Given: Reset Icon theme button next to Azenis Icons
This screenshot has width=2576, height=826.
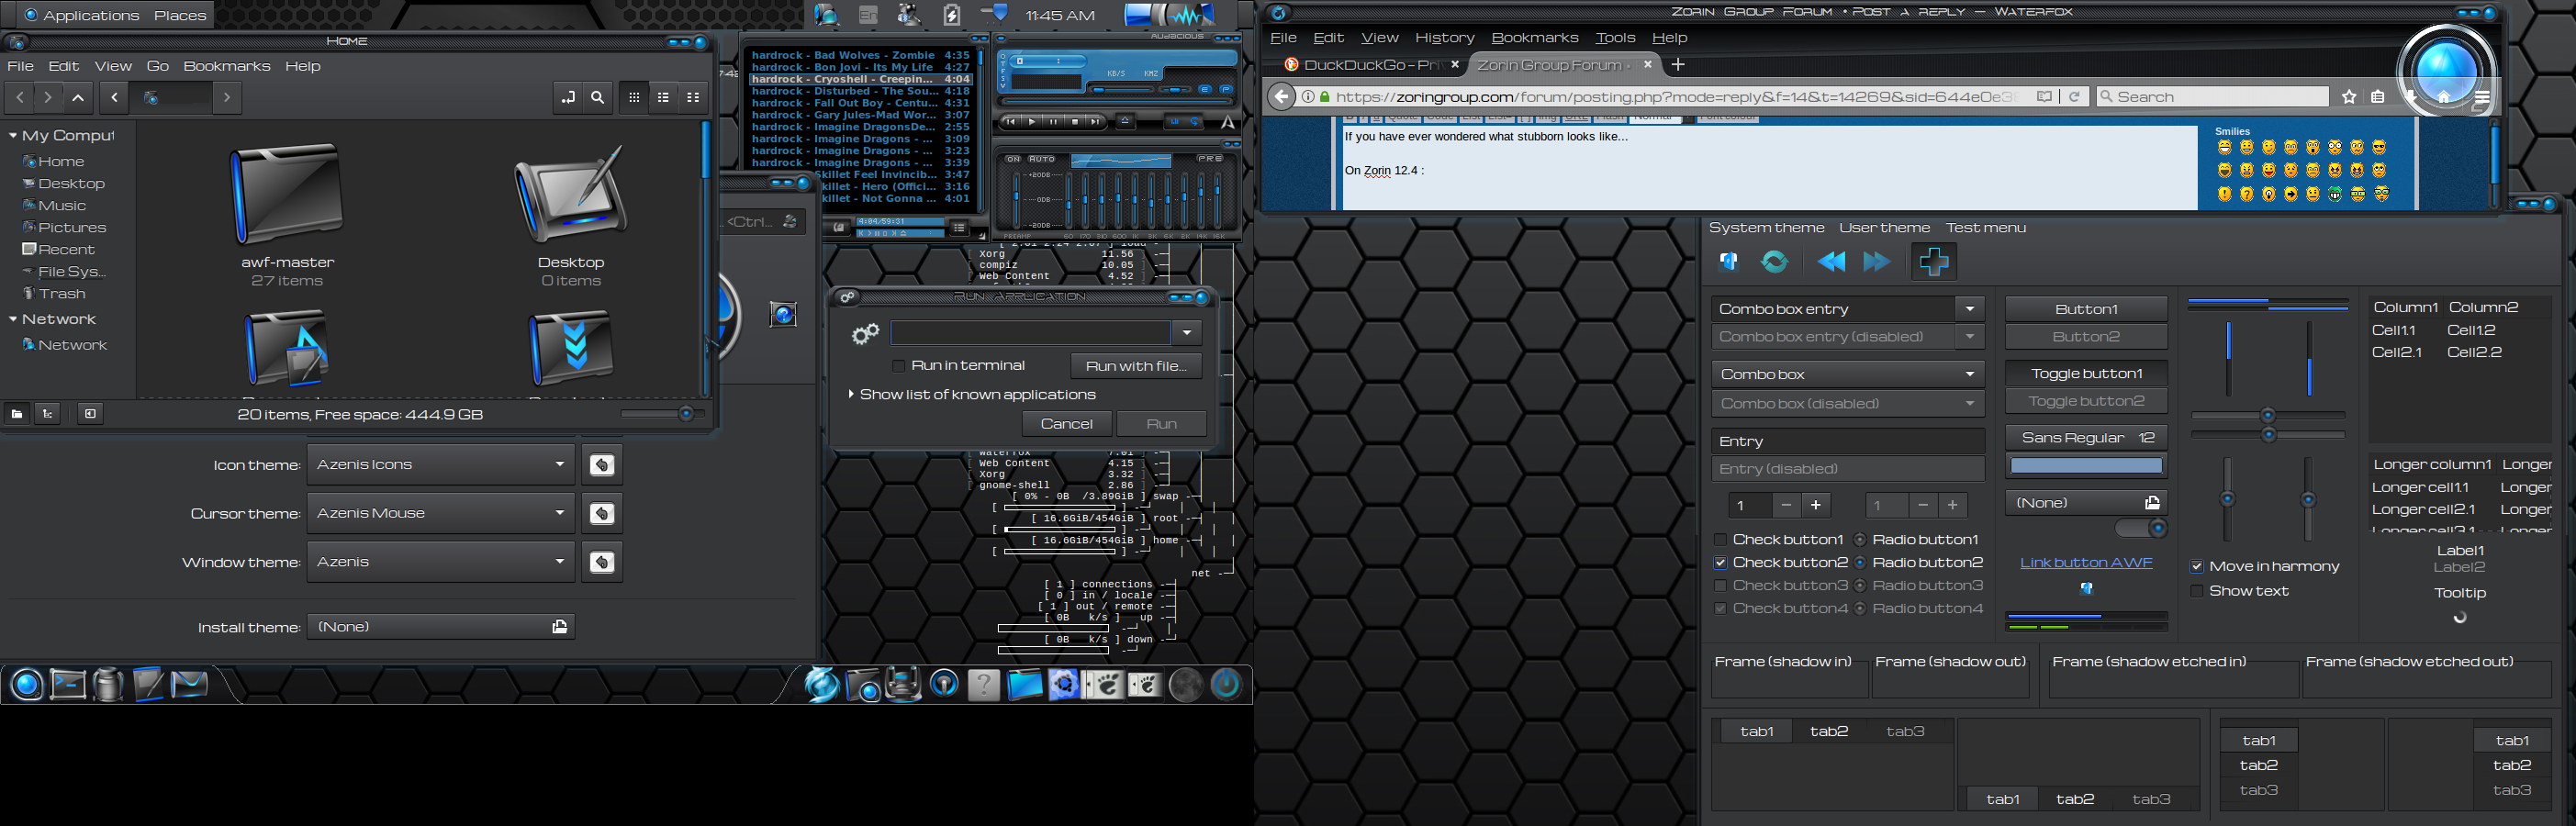Looking at the screenshot, I should click(x=602, y=465).
